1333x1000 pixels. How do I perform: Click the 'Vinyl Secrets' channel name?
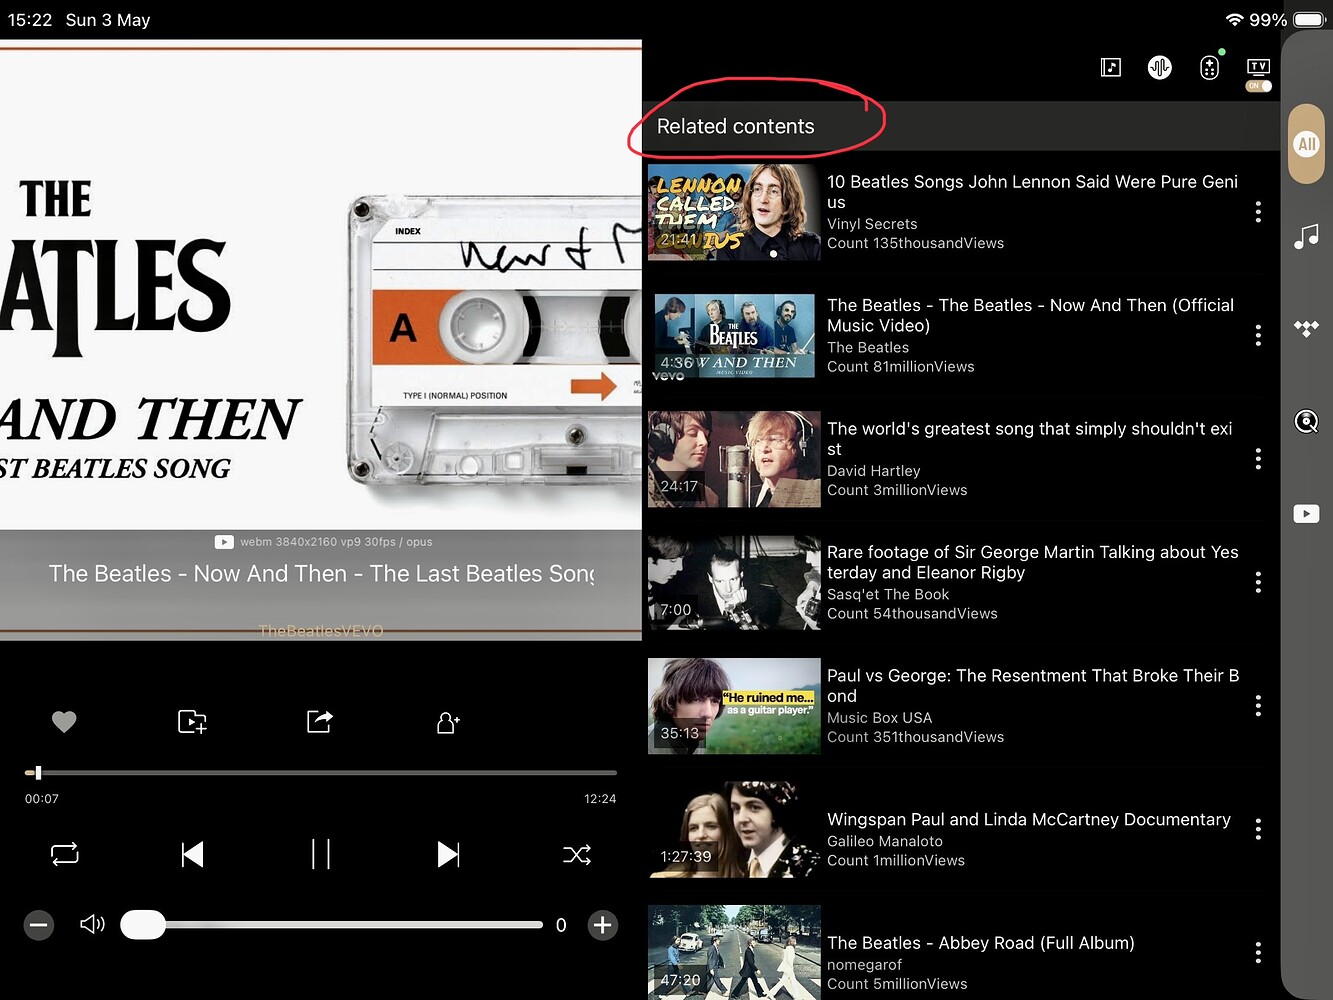(x=872, y=224)
